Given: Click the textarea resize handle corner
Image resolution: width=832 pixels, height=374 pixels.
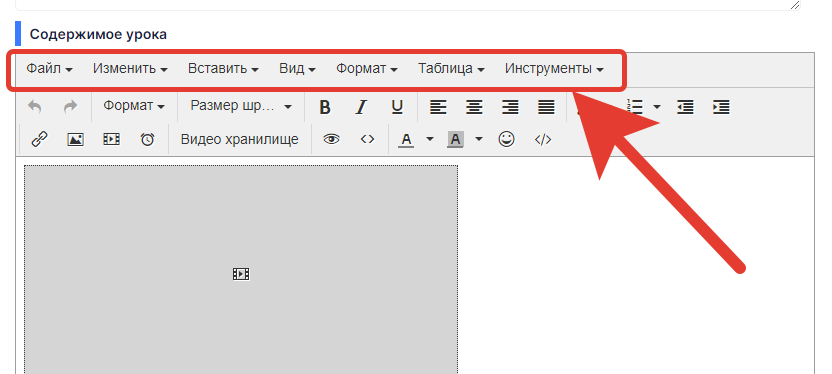Looking at the screenshot, I should [794, 5].
